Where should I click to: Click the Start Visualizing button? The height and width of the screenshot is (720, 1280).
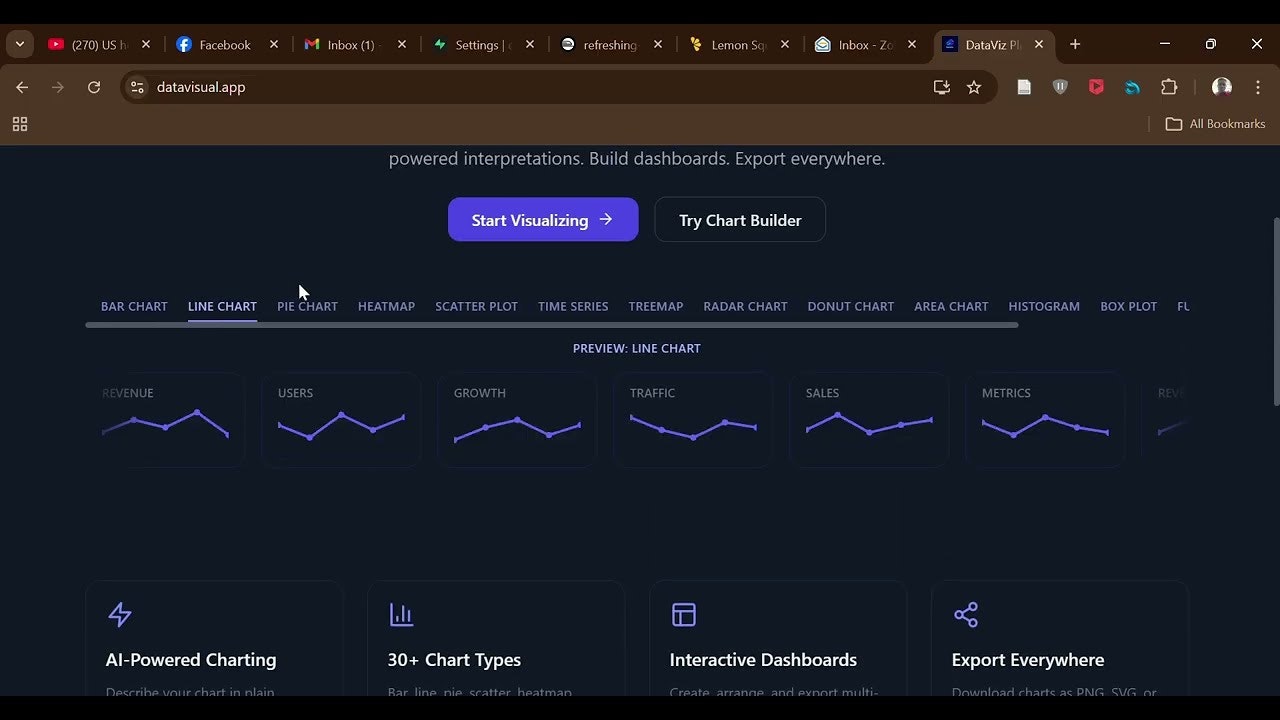(543, 219)
